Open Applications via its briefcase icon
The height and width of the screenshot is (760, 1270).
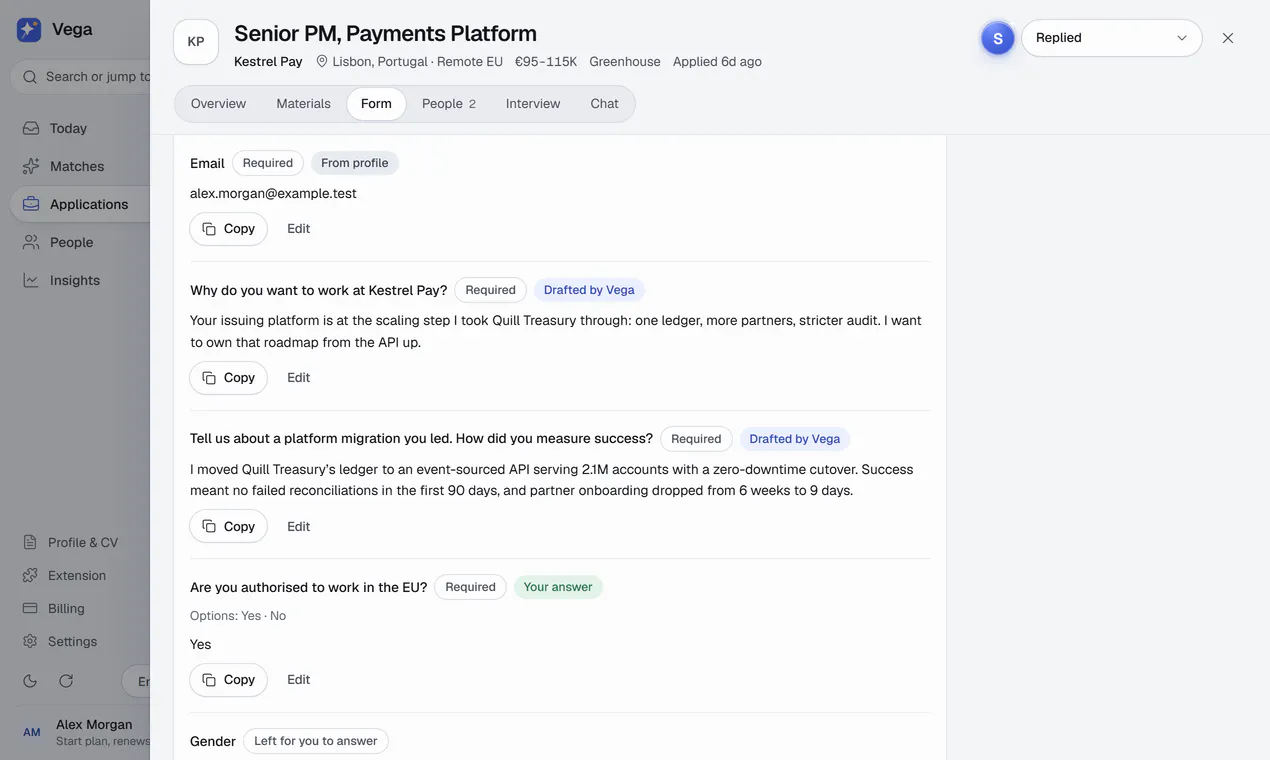31,204
